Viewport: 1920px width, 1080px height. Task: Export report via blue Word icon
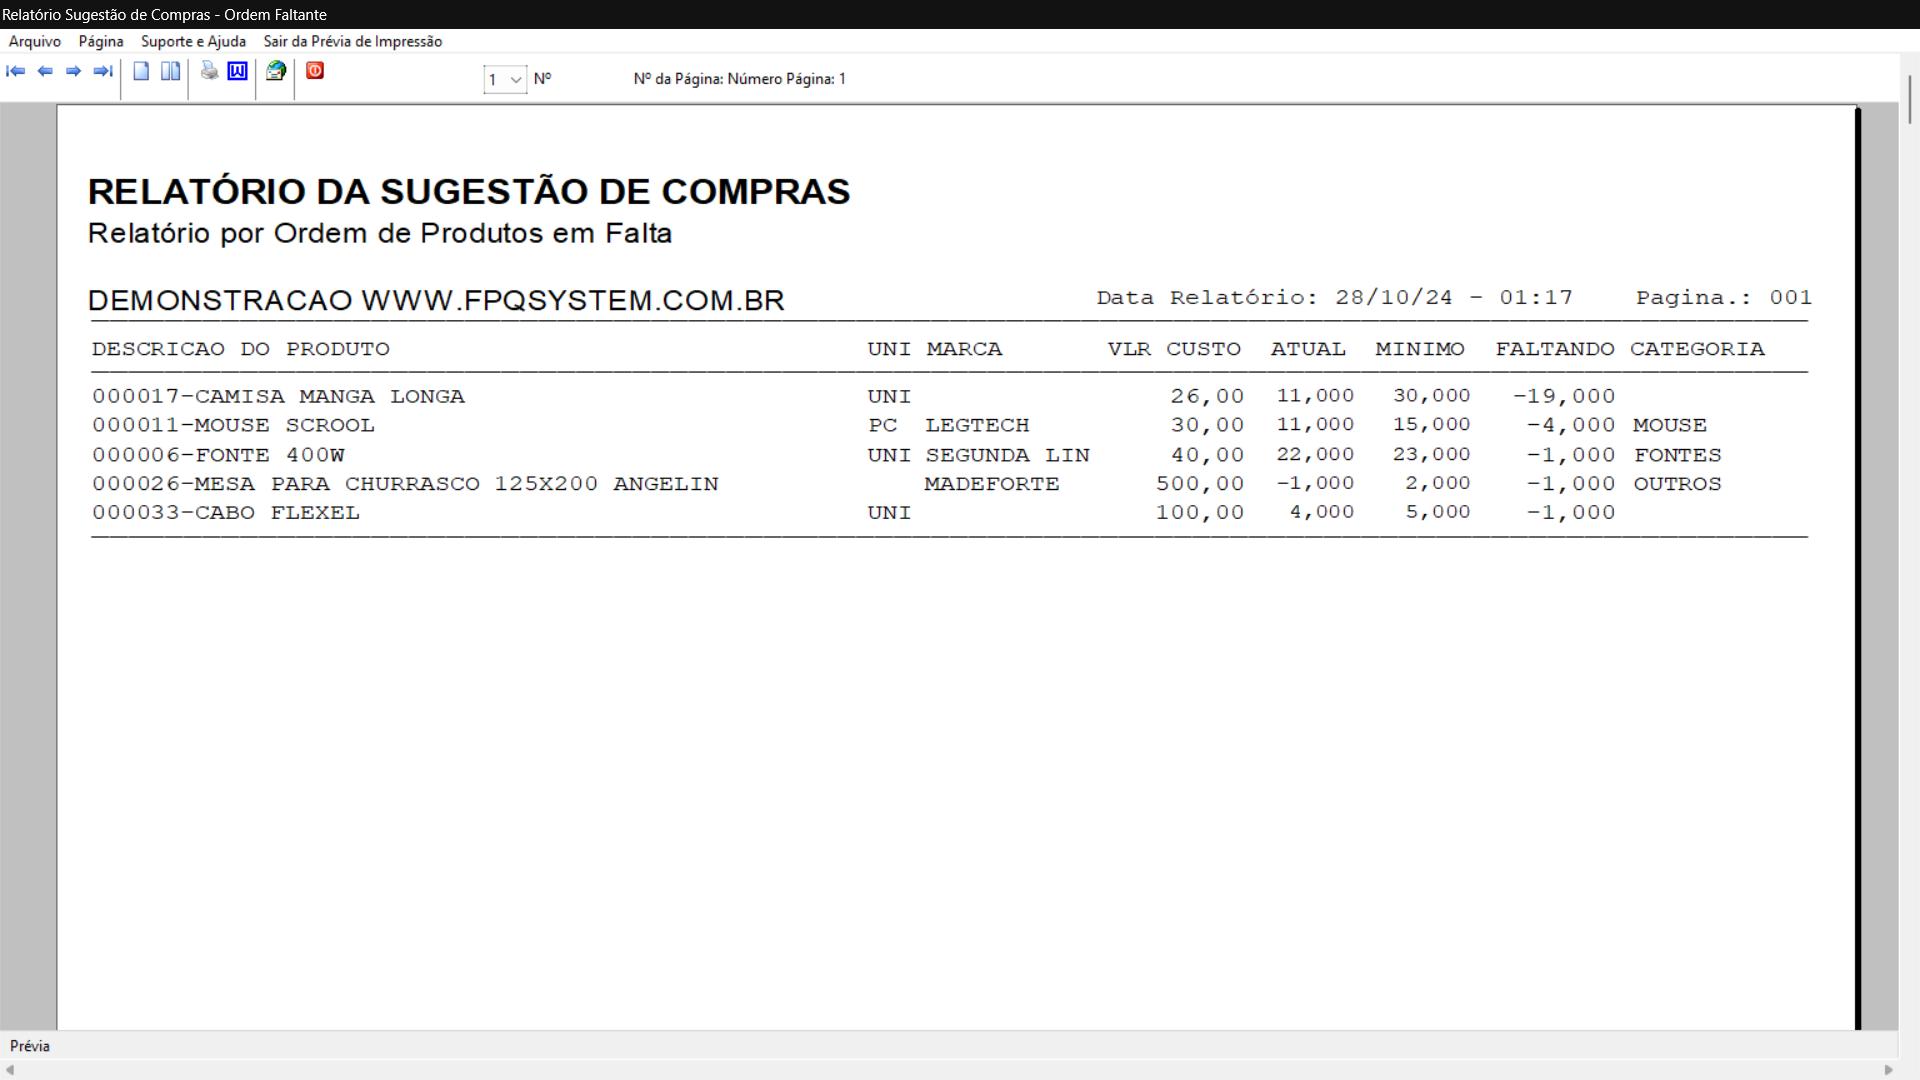[237, 71]
